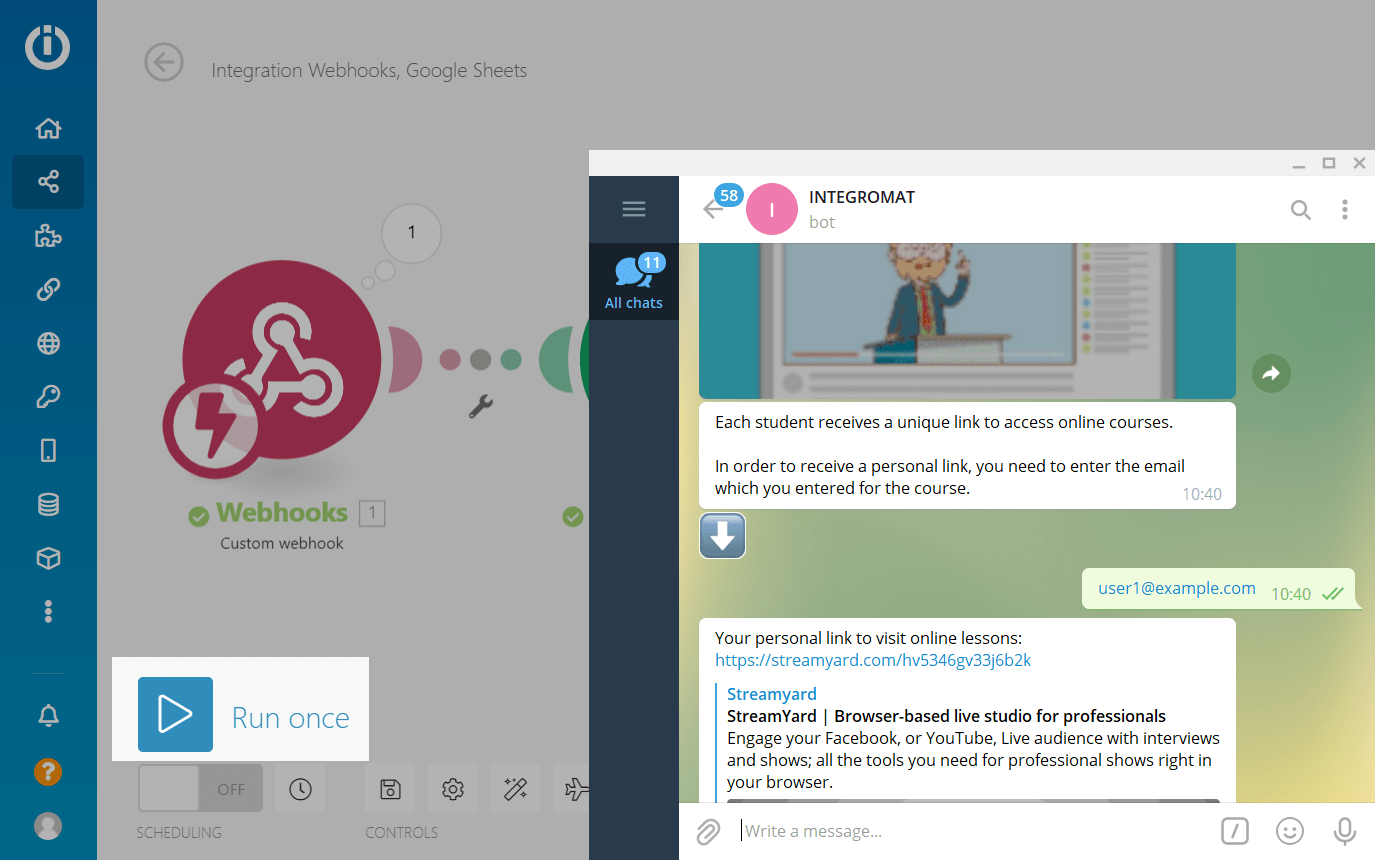
Task: Click the wrench icon on module connector
Action: [481, 406]
